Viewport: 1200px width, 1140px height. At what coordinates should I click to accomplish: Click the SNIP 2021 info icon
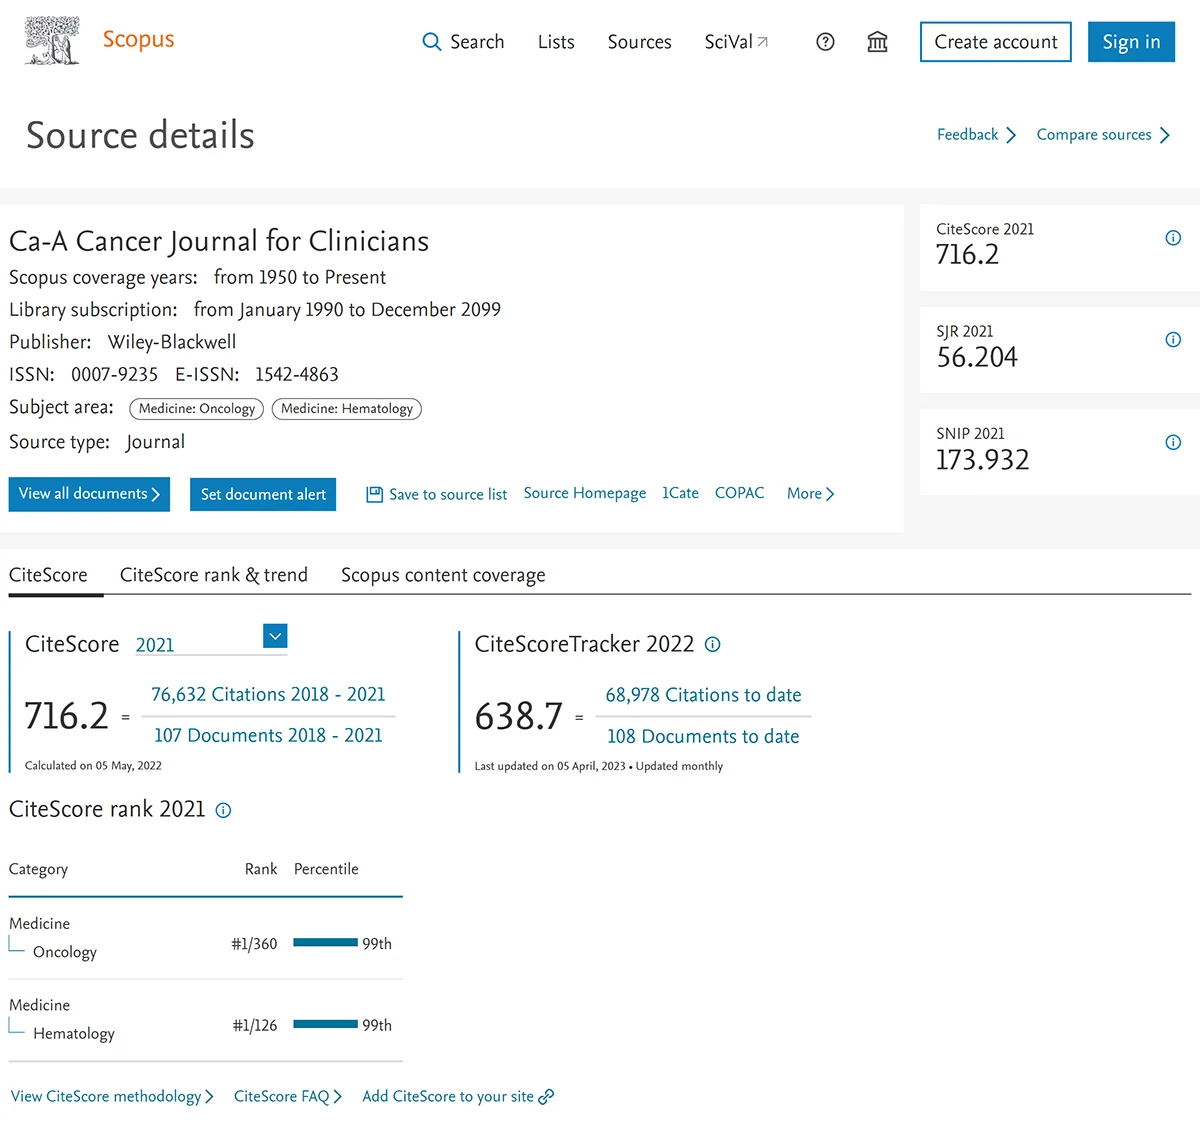(1173, 441)
